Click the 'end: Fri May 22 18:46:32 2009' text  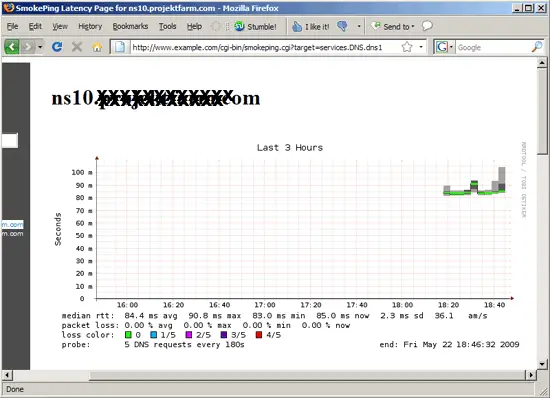(449, 345)
